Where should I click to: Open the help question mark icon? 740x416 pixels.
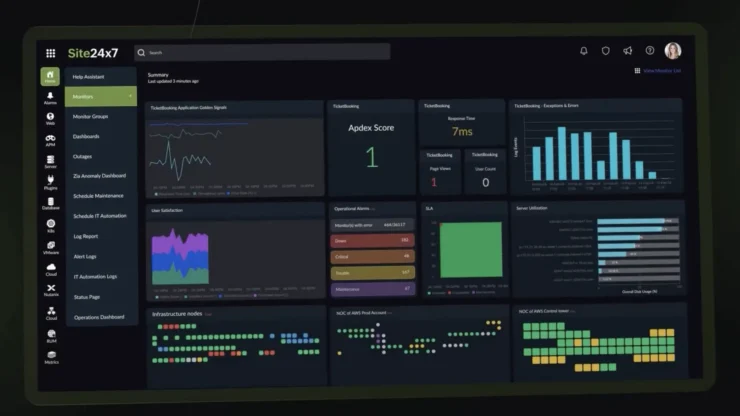click(x=650, y=51)
